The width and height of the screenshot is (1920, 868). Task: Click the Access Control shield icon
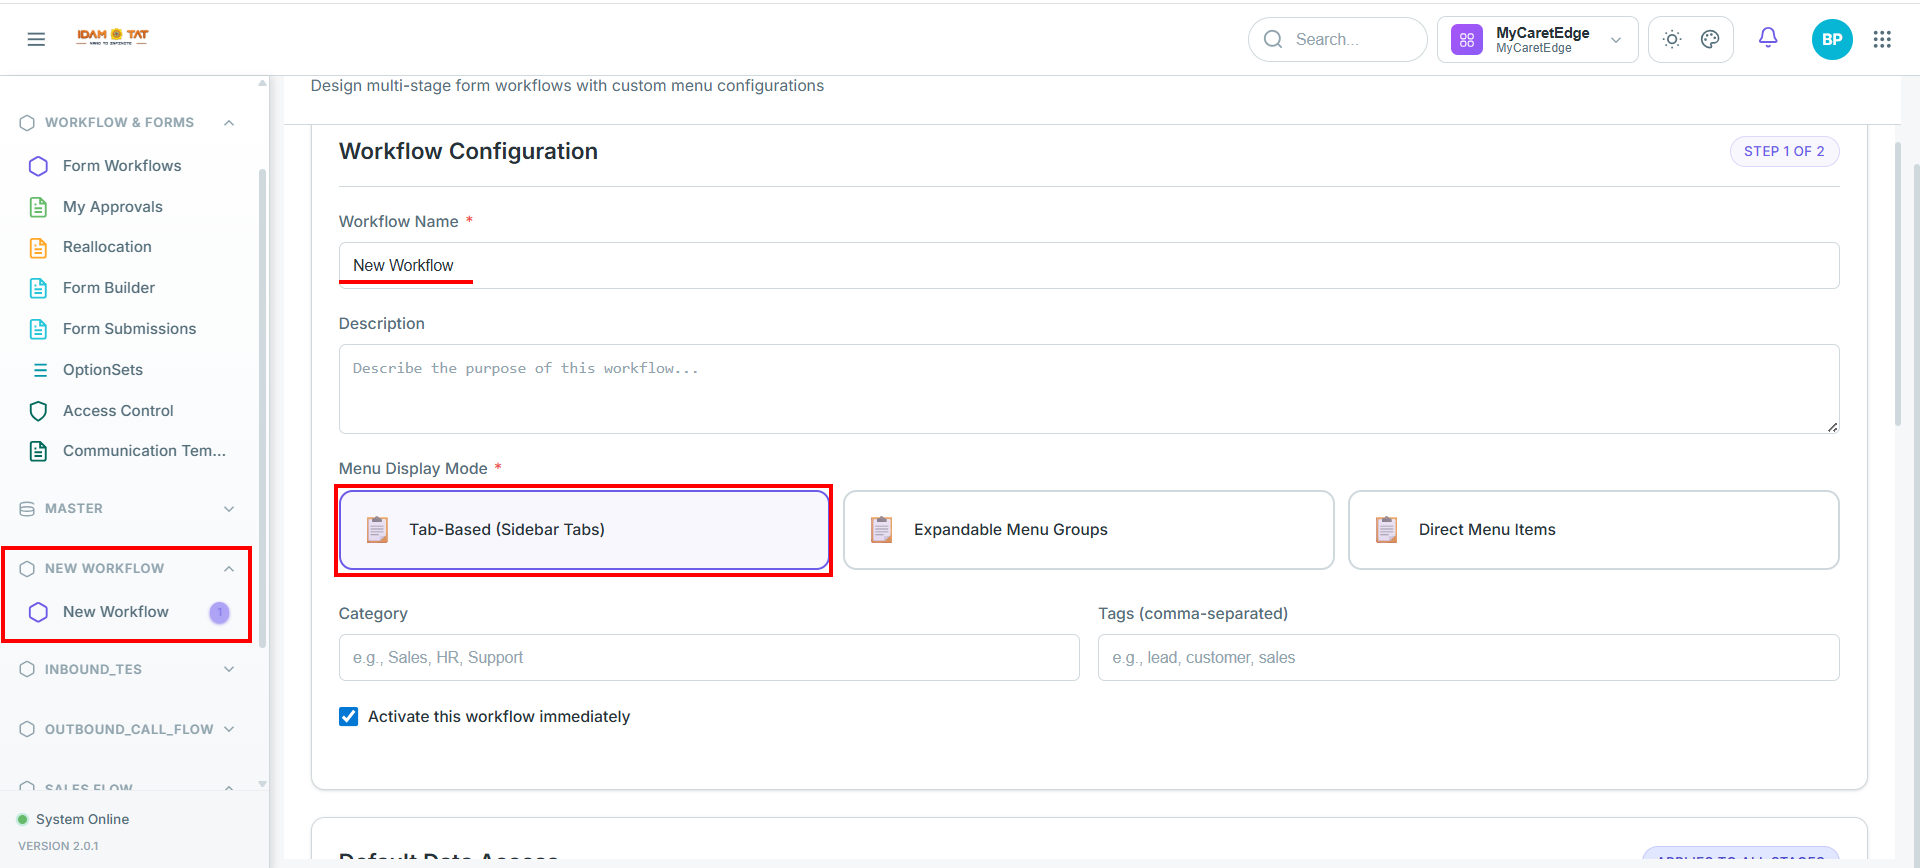coord(38,411)
